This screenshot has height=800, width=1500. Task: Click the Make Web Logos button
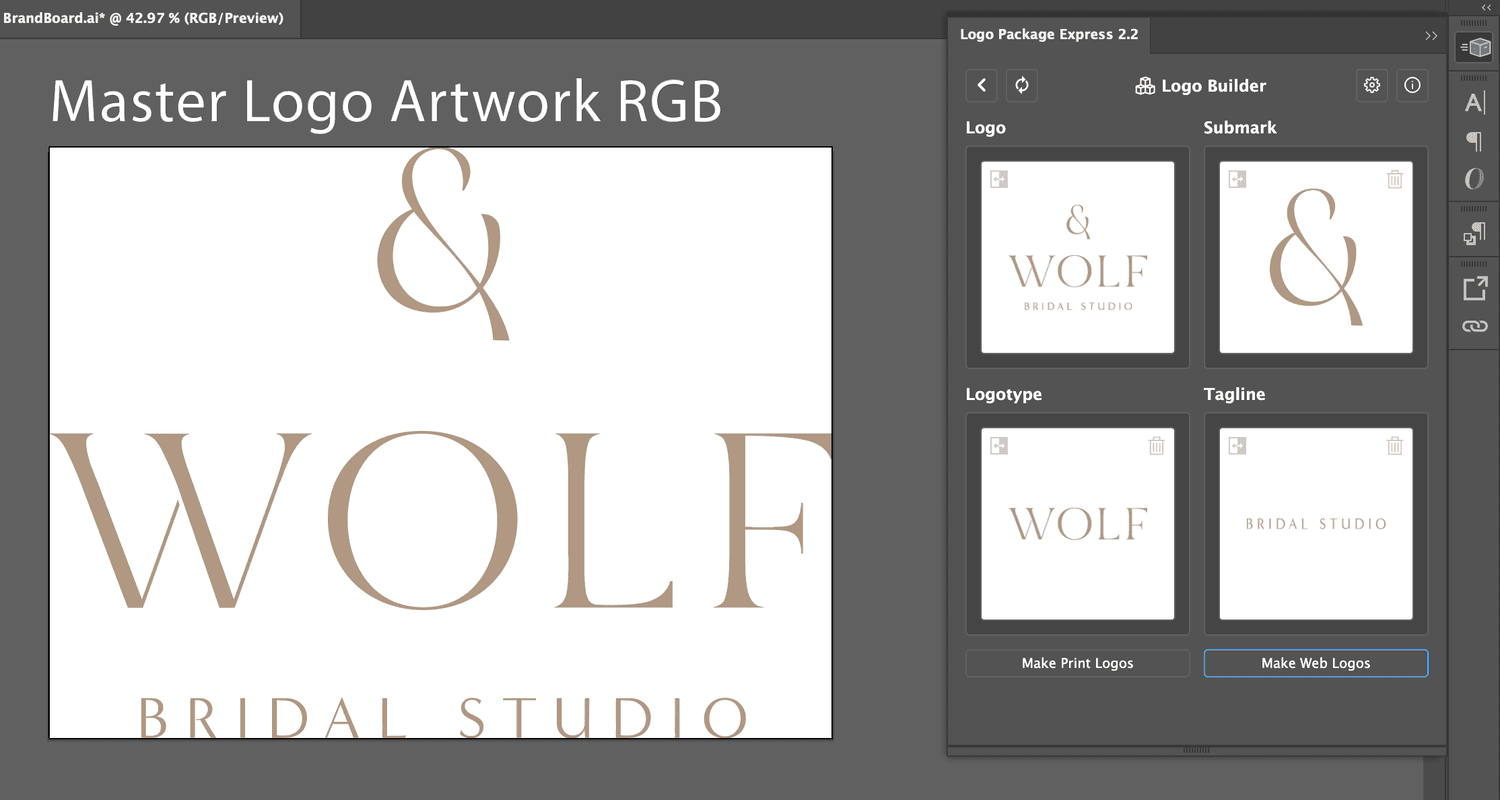pos(1315,663)
